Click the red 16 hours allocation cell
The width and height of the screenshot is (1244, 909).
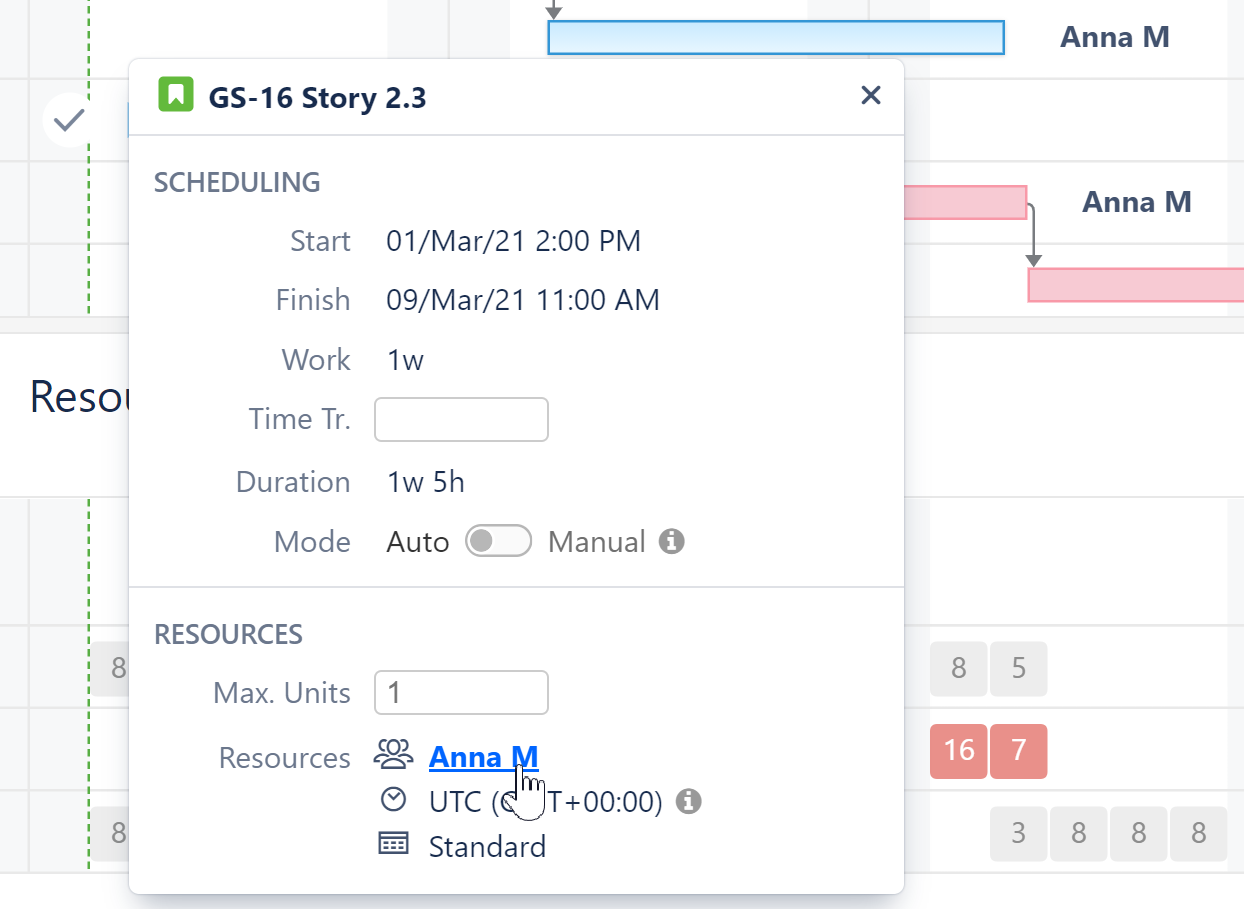pyautogui.click(x=958, y=751)
